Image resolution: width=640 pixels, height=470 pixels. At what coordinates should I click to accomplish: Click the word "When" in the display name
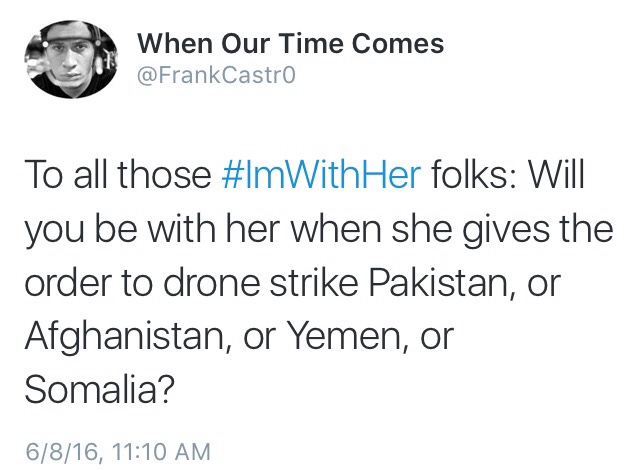(x=170, y=44)
